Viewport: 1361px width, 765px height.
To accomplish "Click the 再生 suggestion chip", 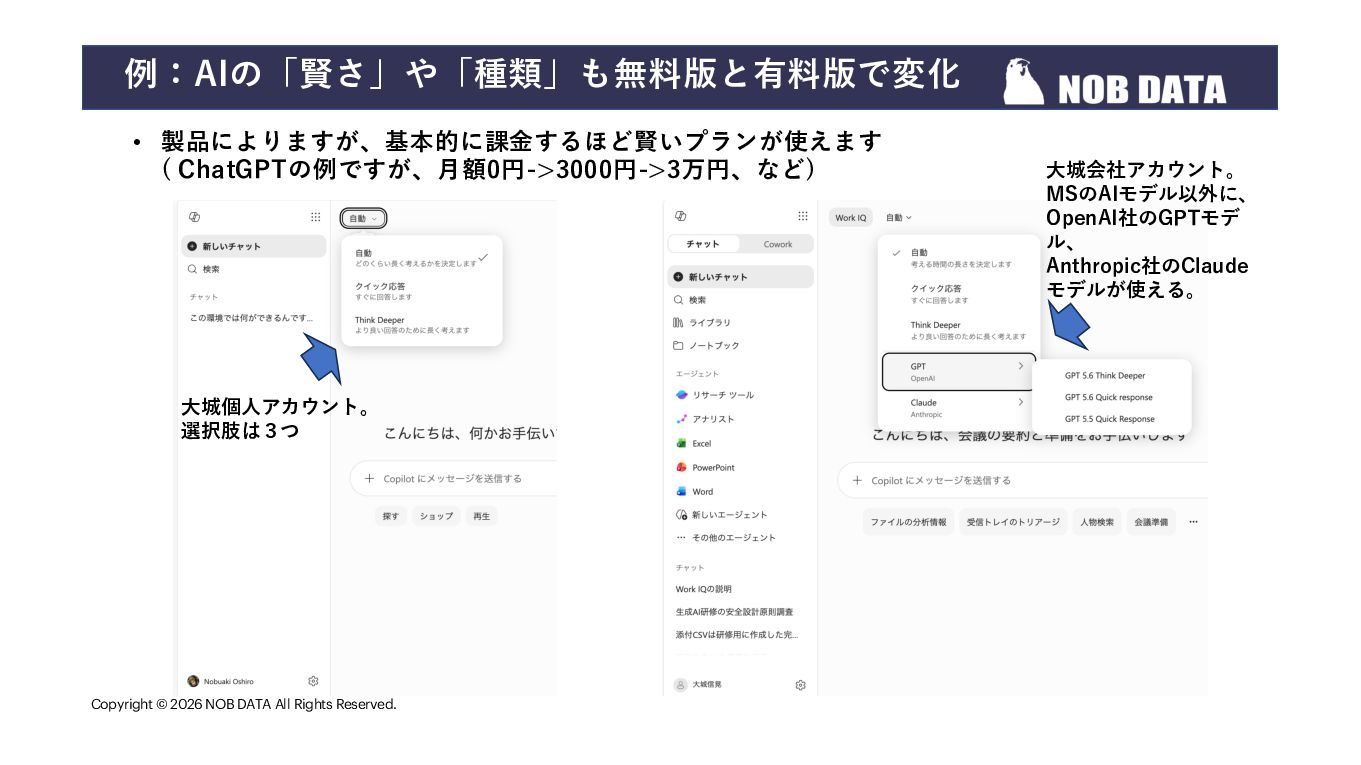I will pos(482,516).
